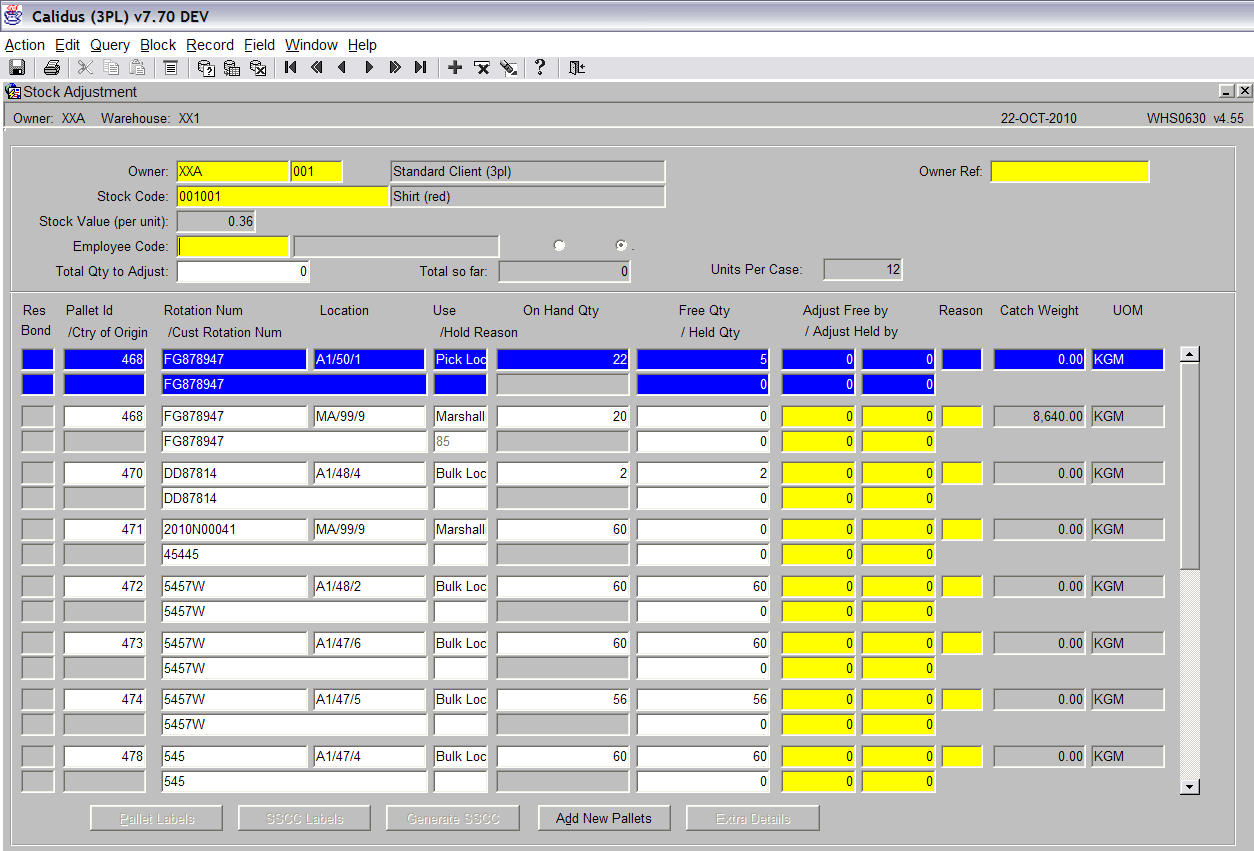
Task: Select the unselected radio button near Employee Code
Action: click(559, 245)
